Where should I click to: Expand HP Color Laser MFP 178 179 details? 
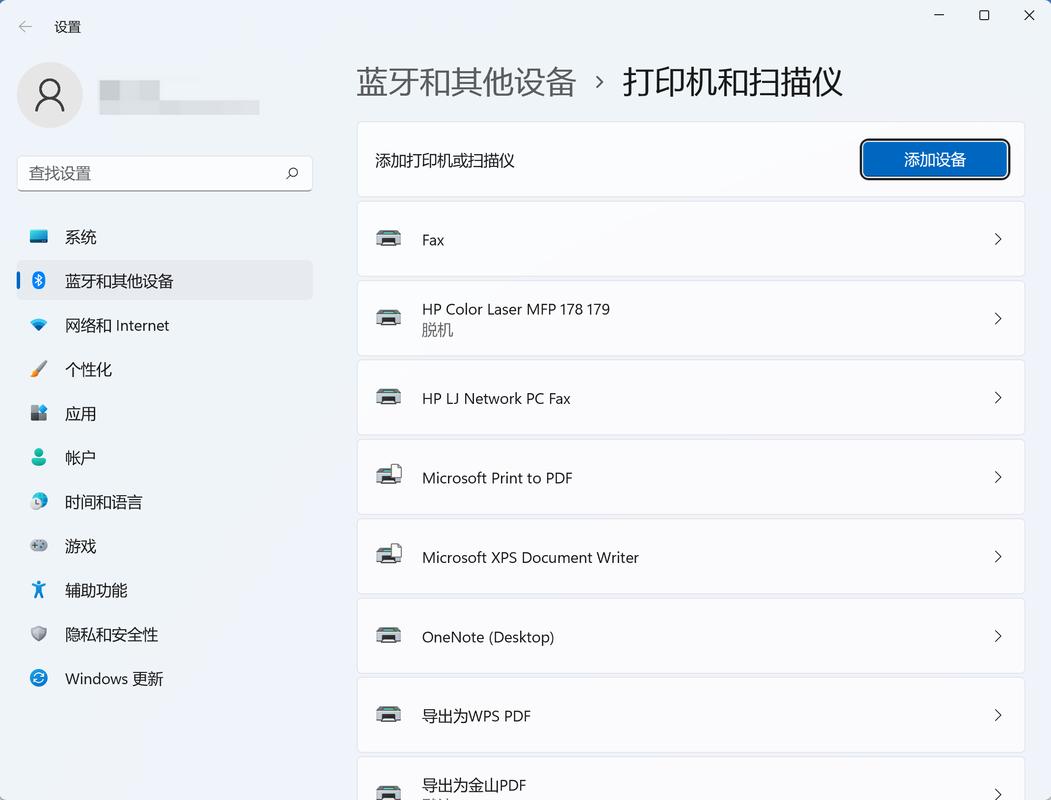click(x=997, y=318)
